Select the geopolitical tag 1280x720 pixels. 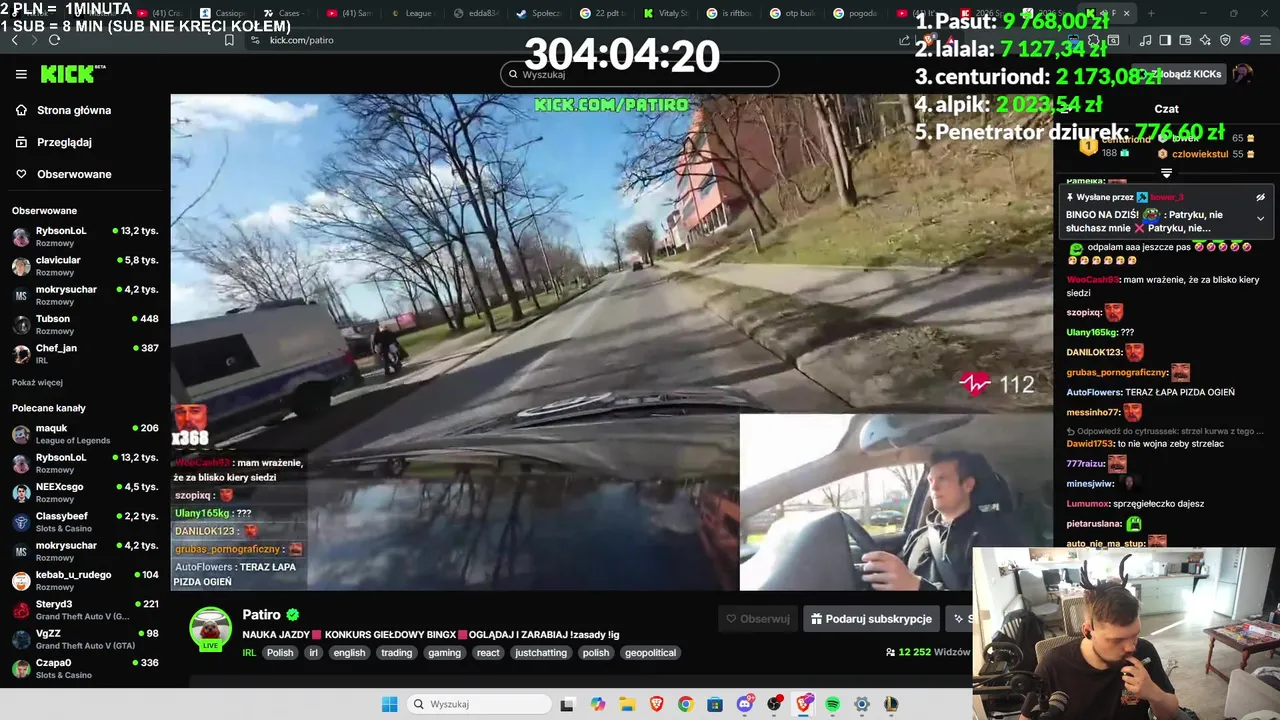651,653
